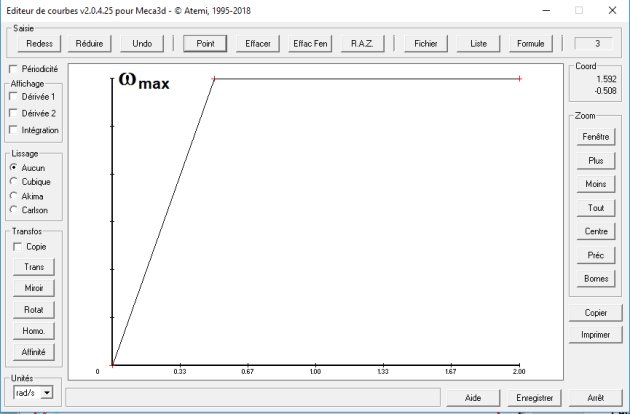Return to previous zoom with Préc
The height and width of the screenshot is (414, 630).
coord(596,255)
